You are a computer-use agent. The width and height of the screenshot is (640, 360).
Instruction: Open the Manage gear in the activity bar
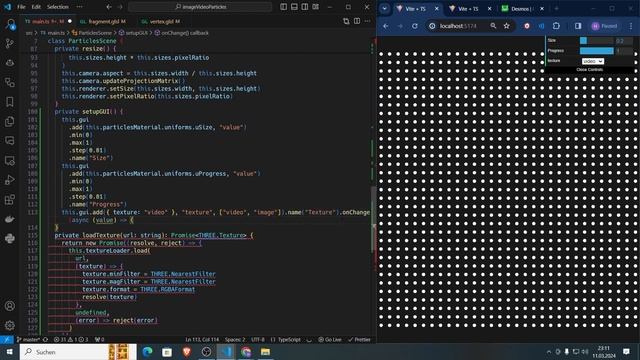tap(10, 325)
